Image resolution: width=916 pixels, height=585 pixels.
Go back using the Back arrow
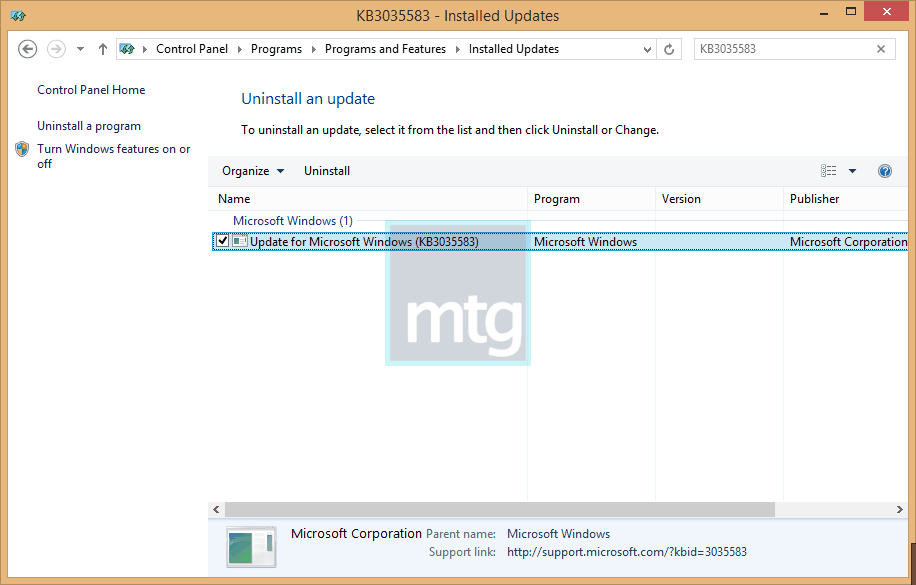(27, 49)
